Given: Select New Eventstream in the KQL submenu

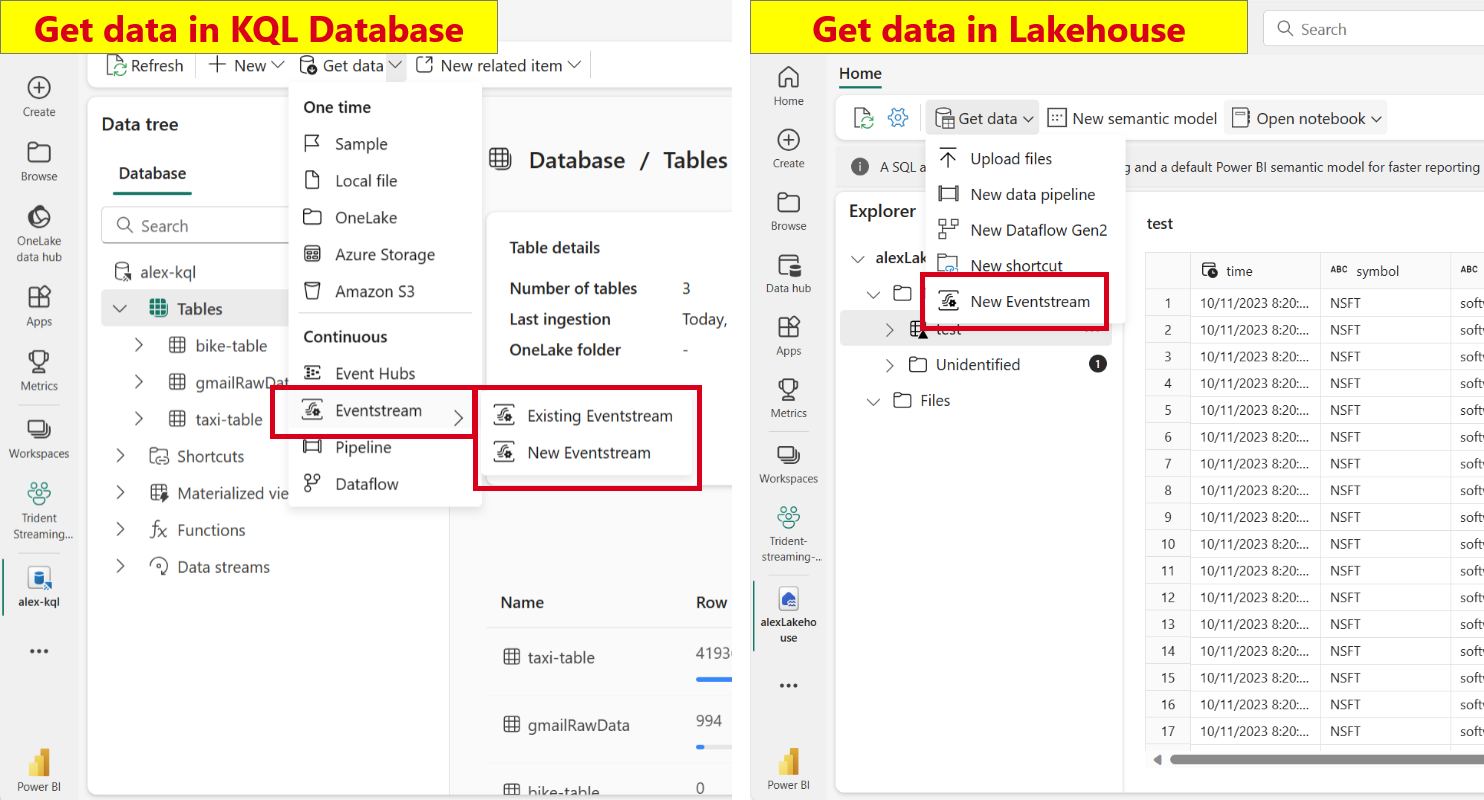Looking at the screenshot, I should [x=587, y=453].
